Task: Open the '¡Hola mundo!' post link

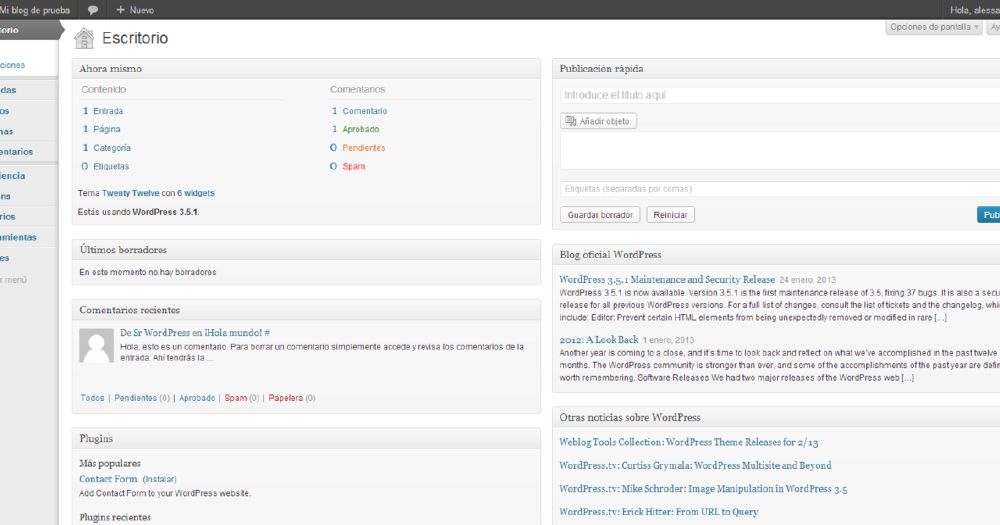Action: (x=233, y=333)
